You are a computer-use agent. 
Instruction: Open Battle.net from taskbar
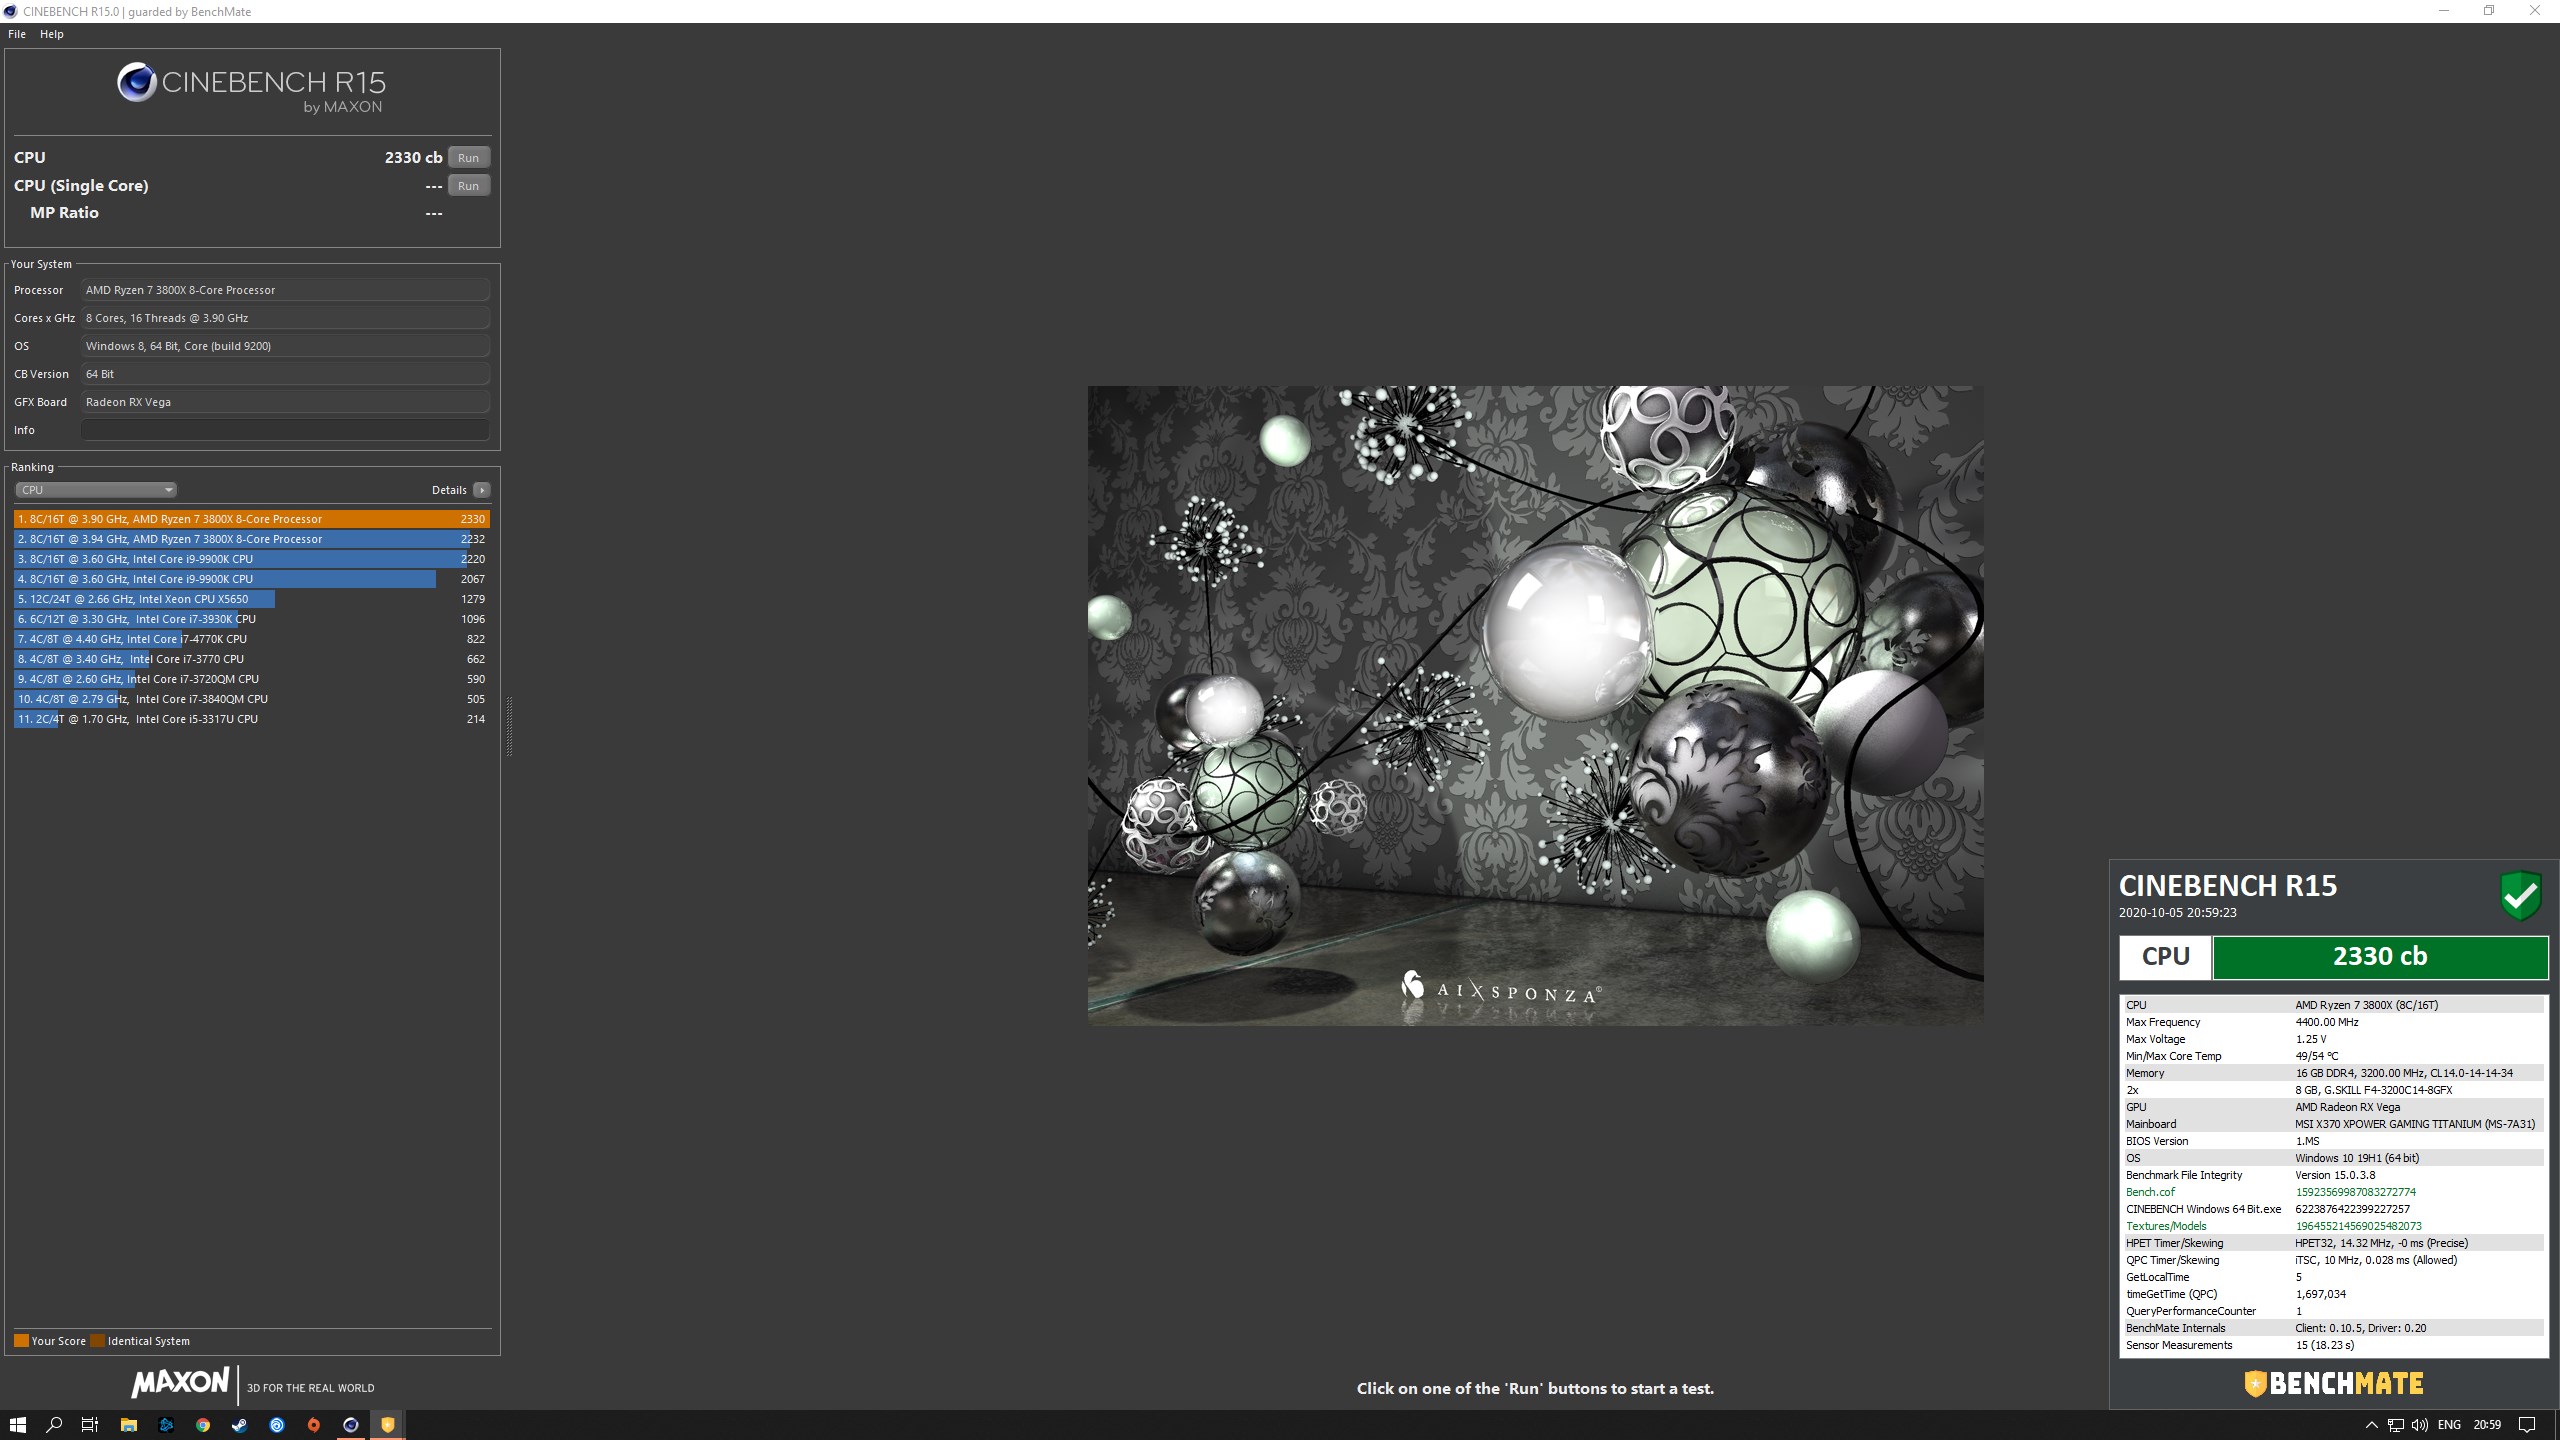(x=166, y=1425)
